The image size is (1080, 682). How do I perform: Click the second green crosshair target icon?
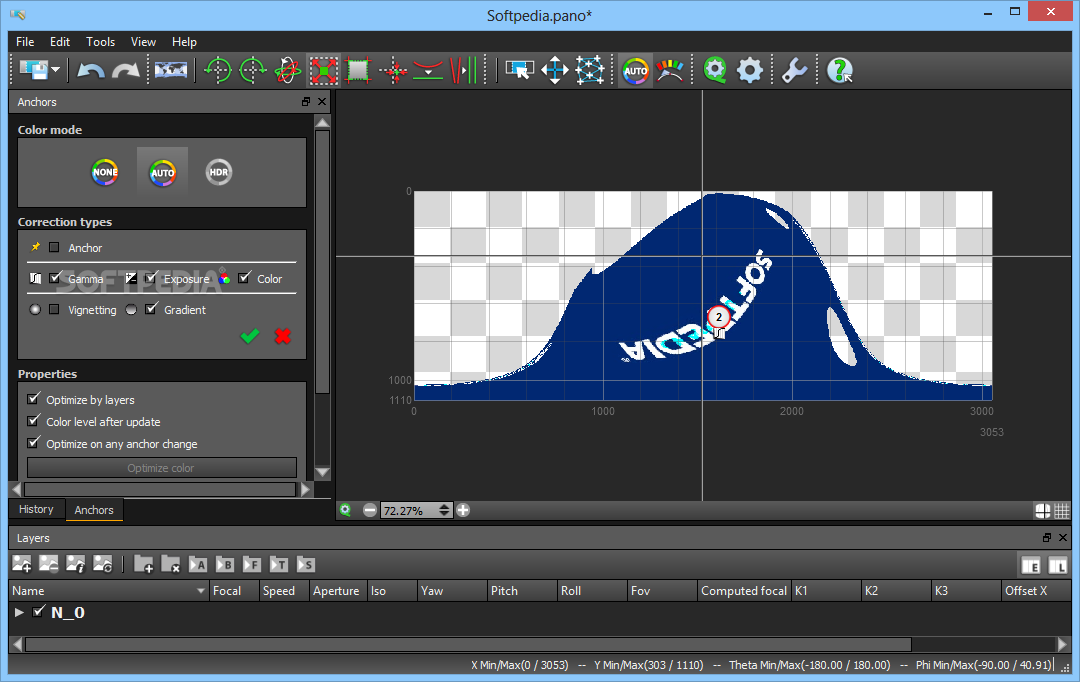(253, 70)
